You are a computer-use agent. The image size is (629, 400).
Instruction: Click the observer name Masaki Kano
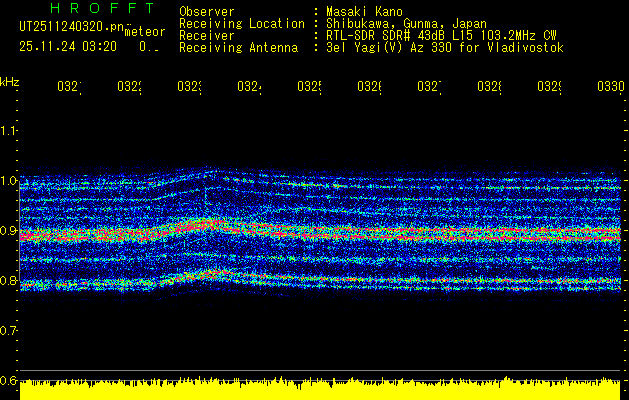pos(364,12)
